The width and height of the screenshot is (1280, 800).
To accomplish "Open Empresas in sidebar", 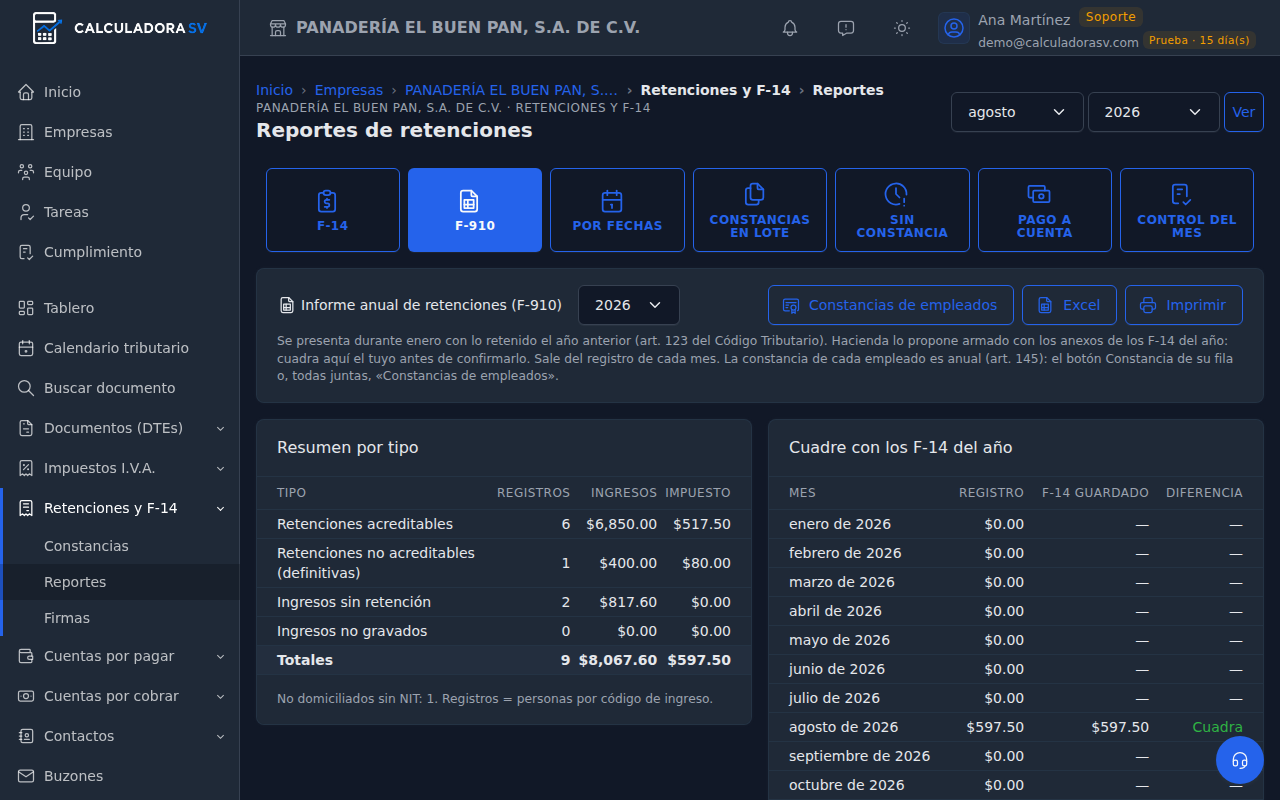I will click(x=120, y=132).
